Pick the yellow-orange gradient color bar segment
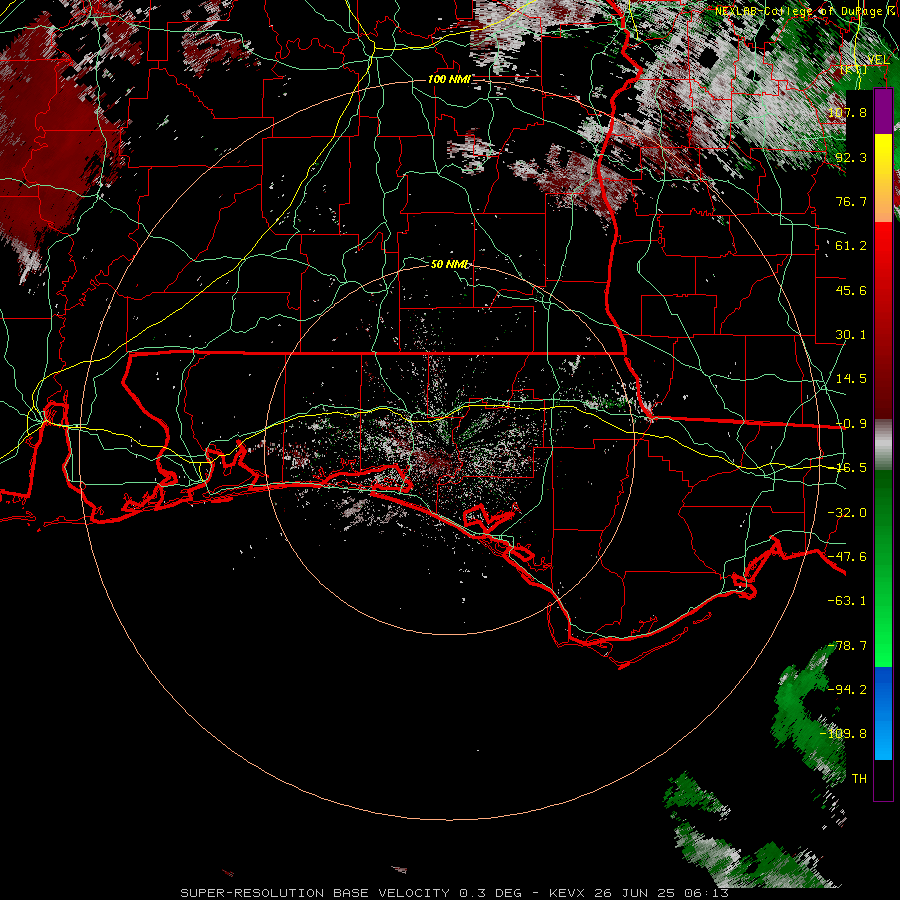 click(883, 178)
